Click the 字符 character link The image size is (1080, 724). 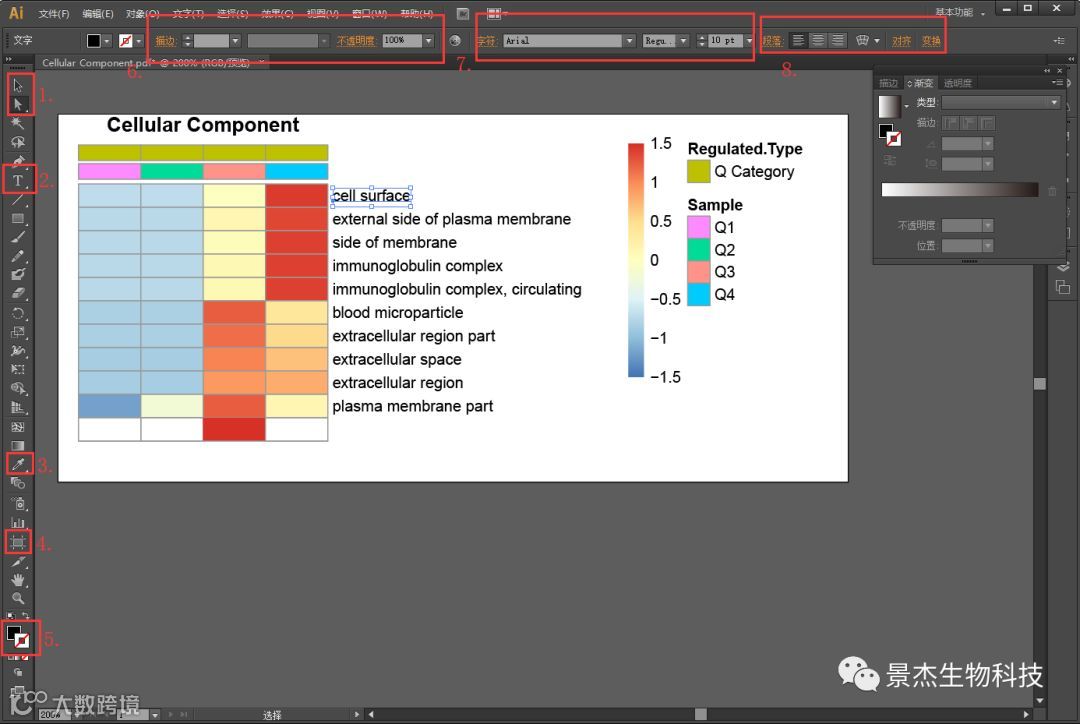click(x=486, y=41)
